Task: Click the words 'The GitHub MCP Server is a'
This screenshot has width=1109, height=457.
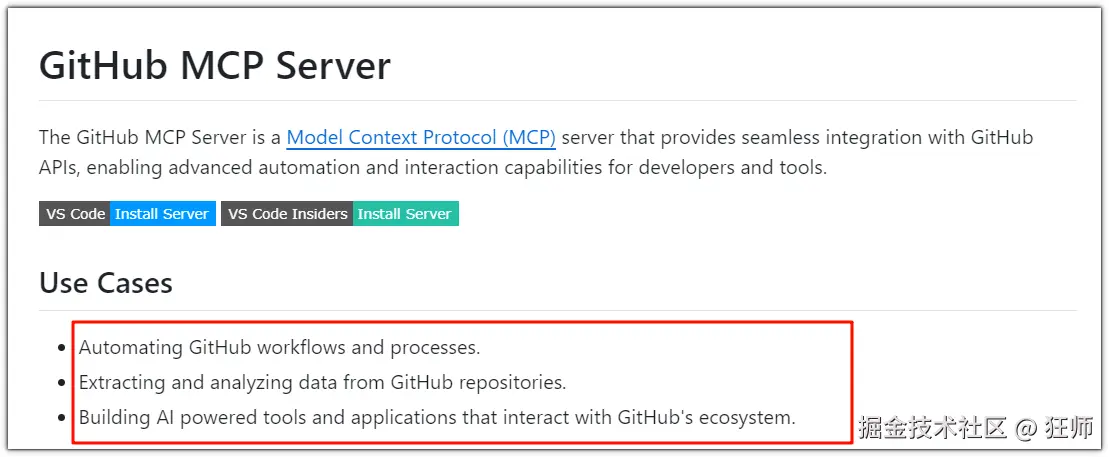Action: pyautogui.click(x=160, y=138)
